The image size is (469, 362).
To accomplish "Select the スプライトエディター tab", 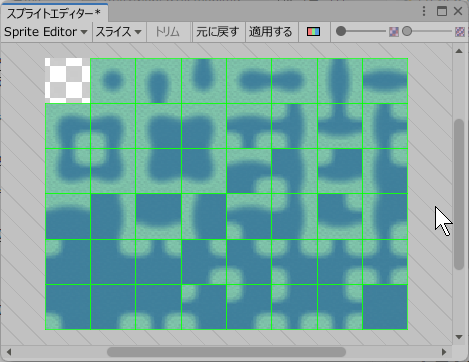I will 54,14.
